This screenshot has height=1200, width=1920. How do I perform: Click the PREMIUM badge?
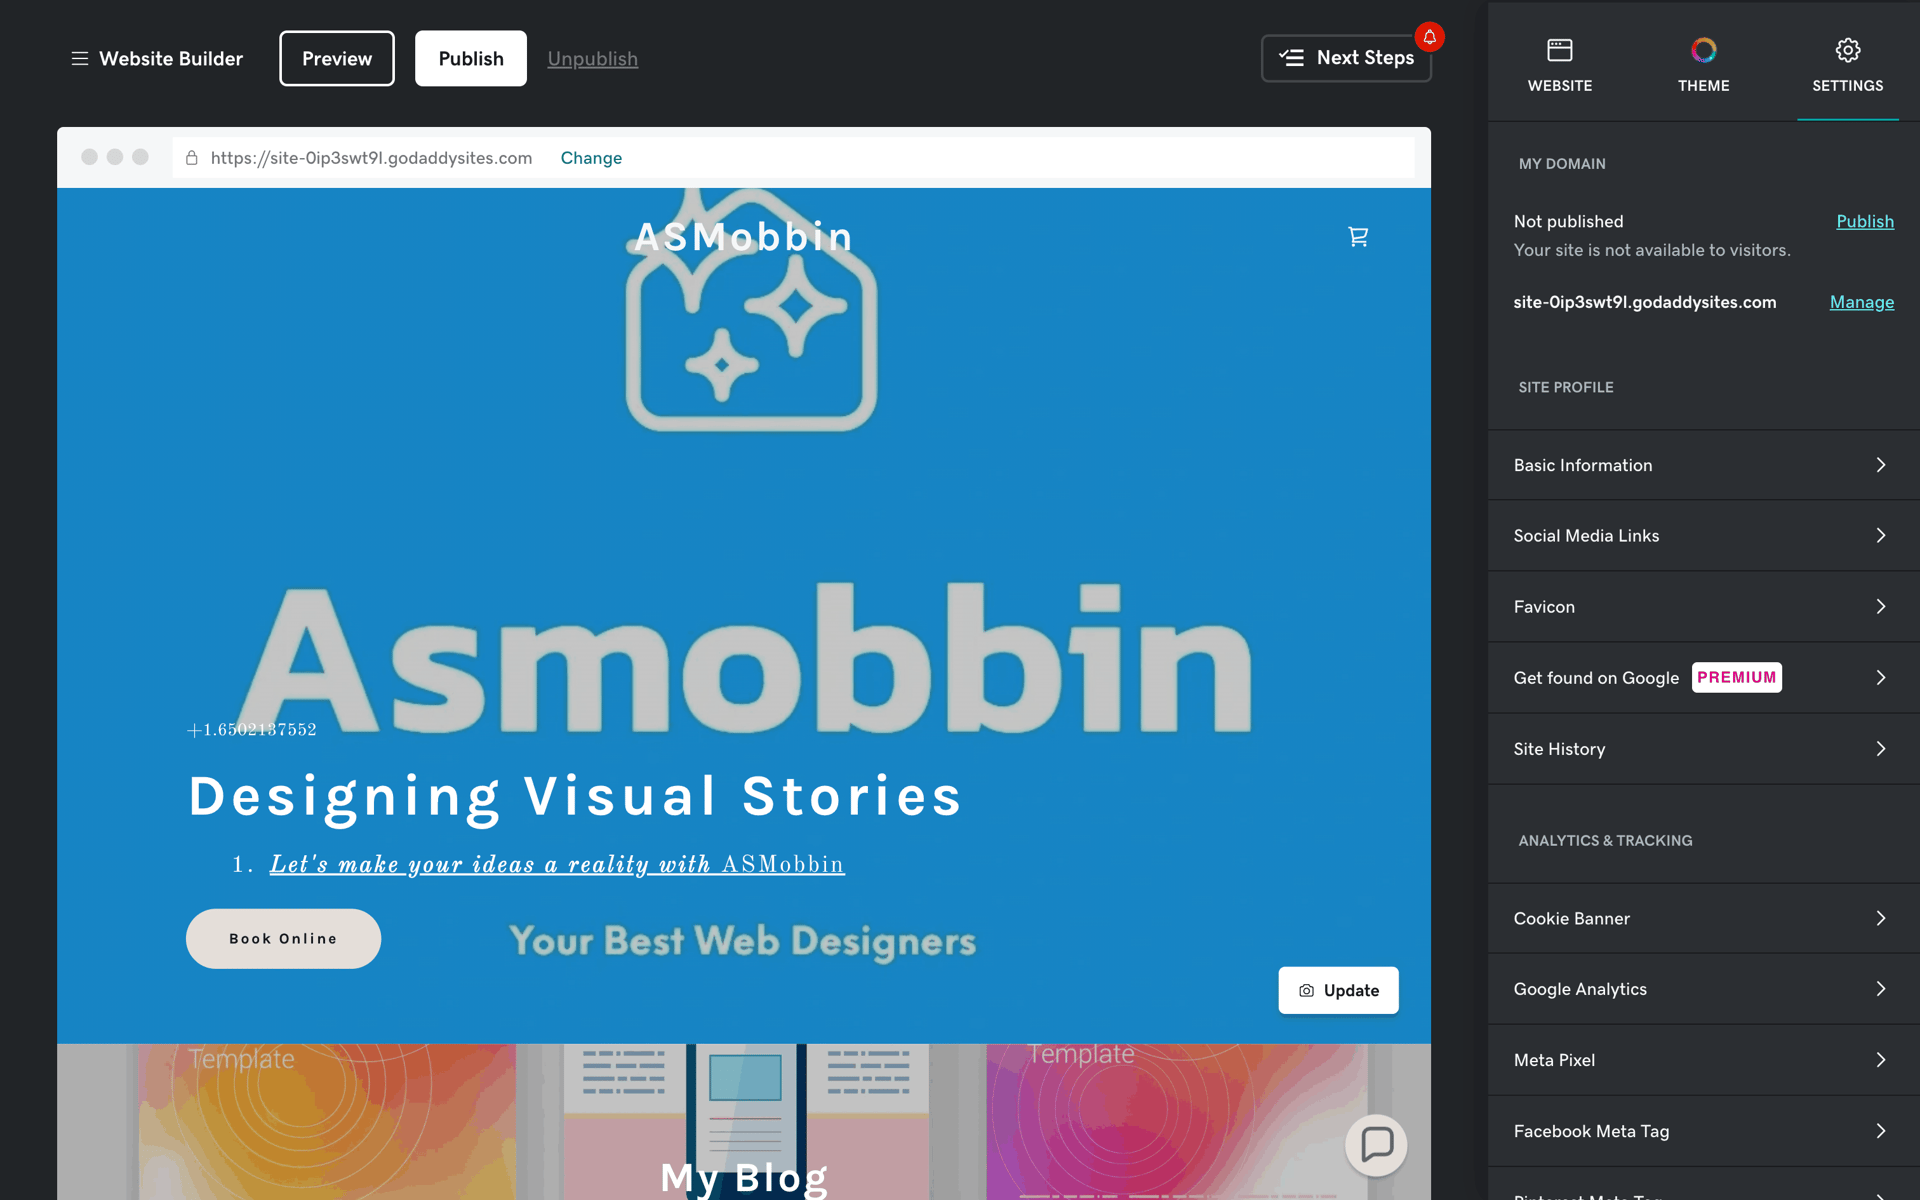(1737, 678)
